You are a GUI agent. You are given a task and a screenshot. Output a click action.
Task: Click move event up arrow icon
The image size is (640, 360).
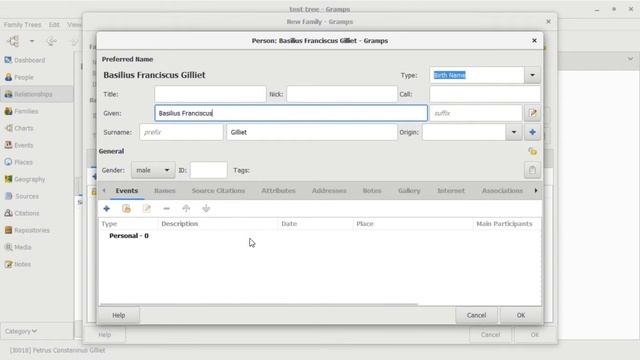coord(186,209)
